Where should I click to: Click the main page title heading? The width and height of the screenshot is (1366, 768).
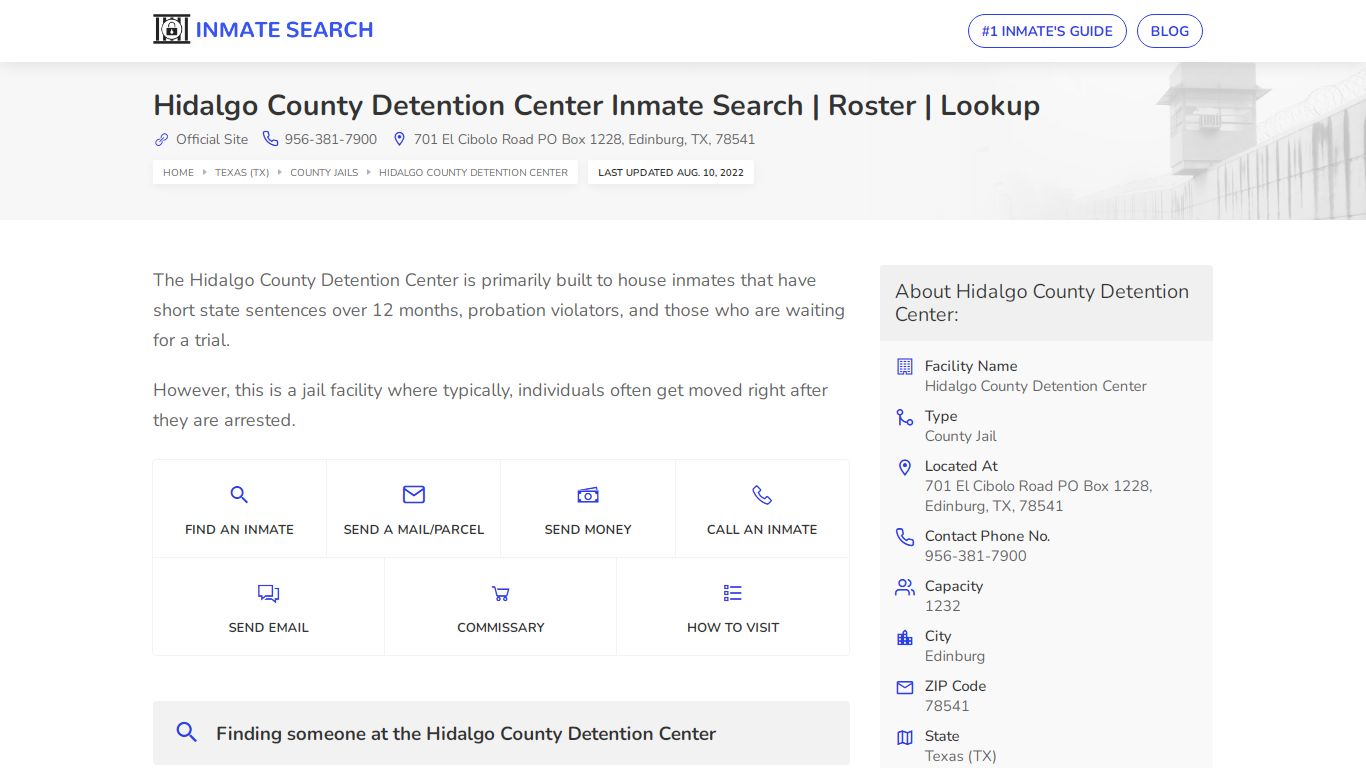pyautogui.click(x=596, y=105)
